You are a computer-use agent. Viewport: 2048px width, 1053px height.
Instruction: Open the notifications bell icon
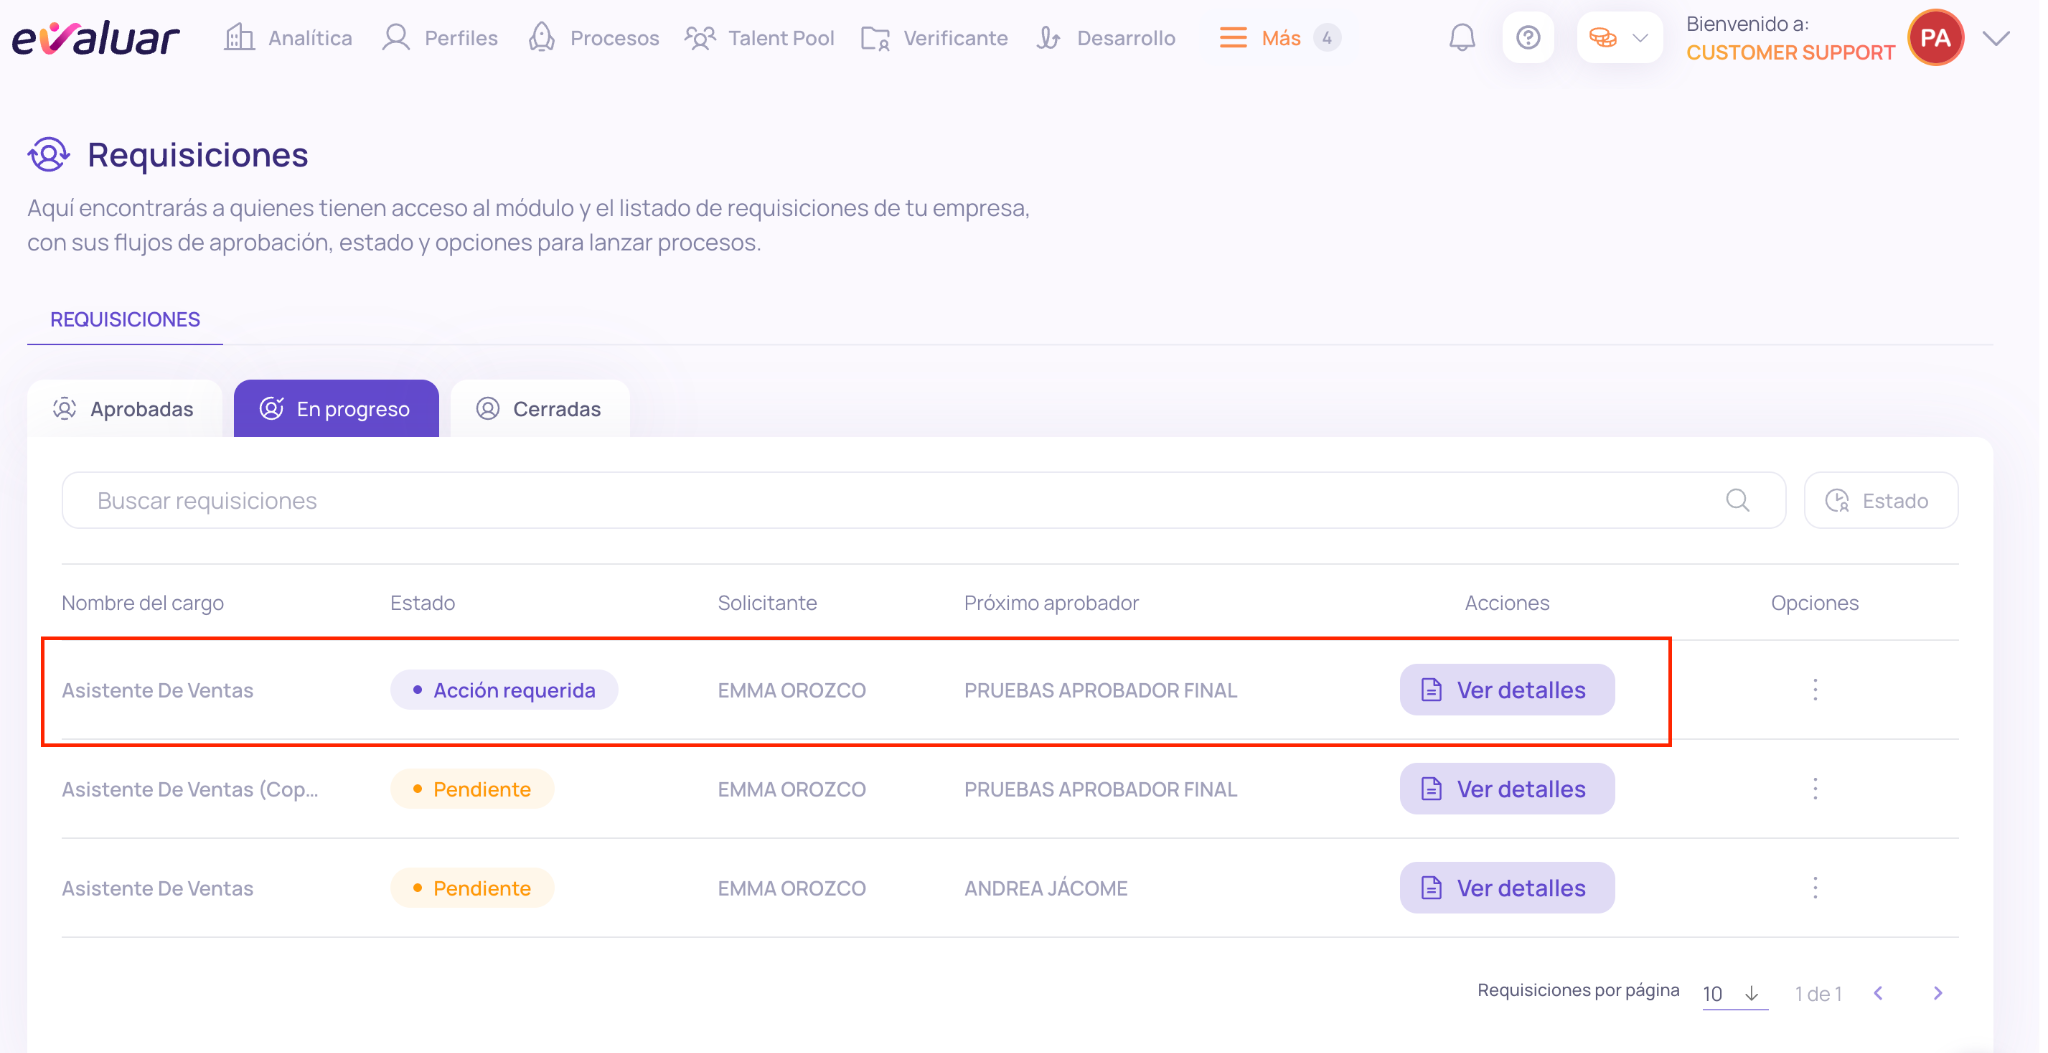pos(1462,38)
